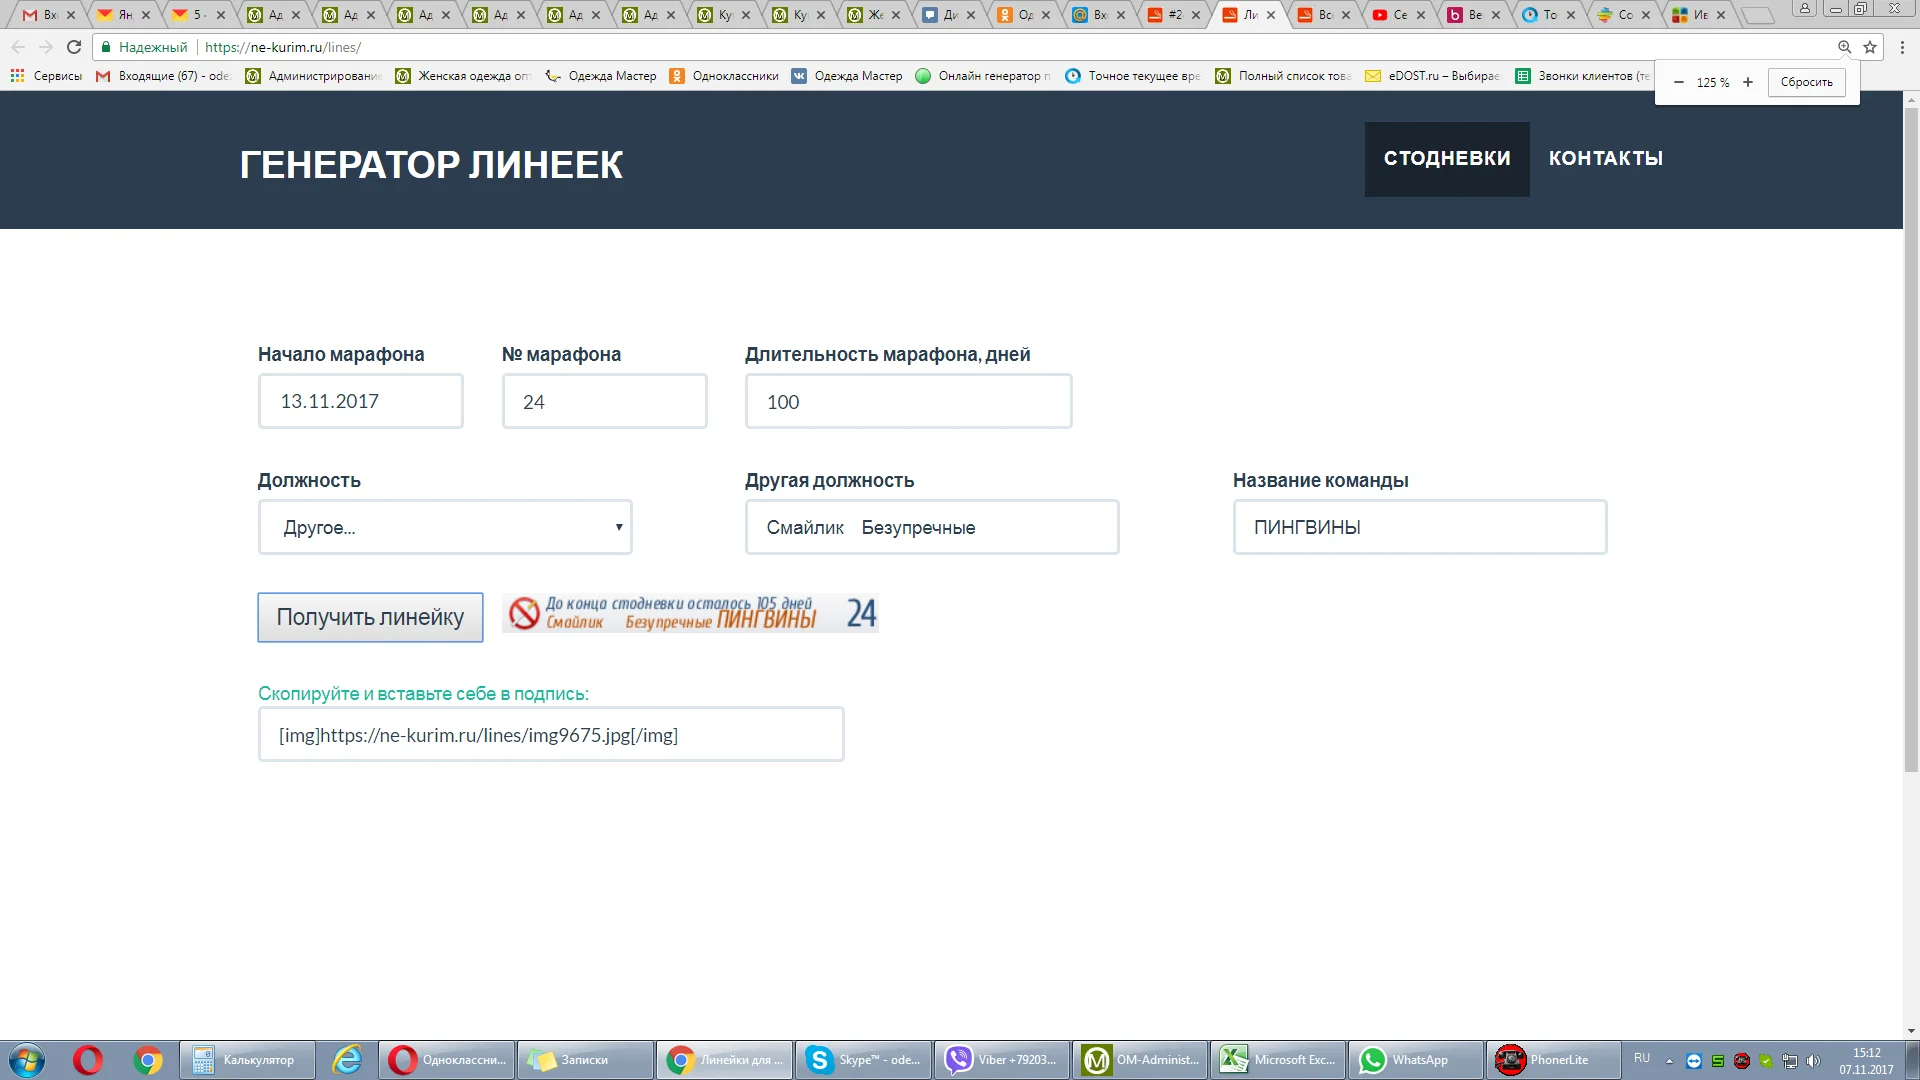
Task: Reload the page with browser refresh icon
Action: (x=74, y=47)
